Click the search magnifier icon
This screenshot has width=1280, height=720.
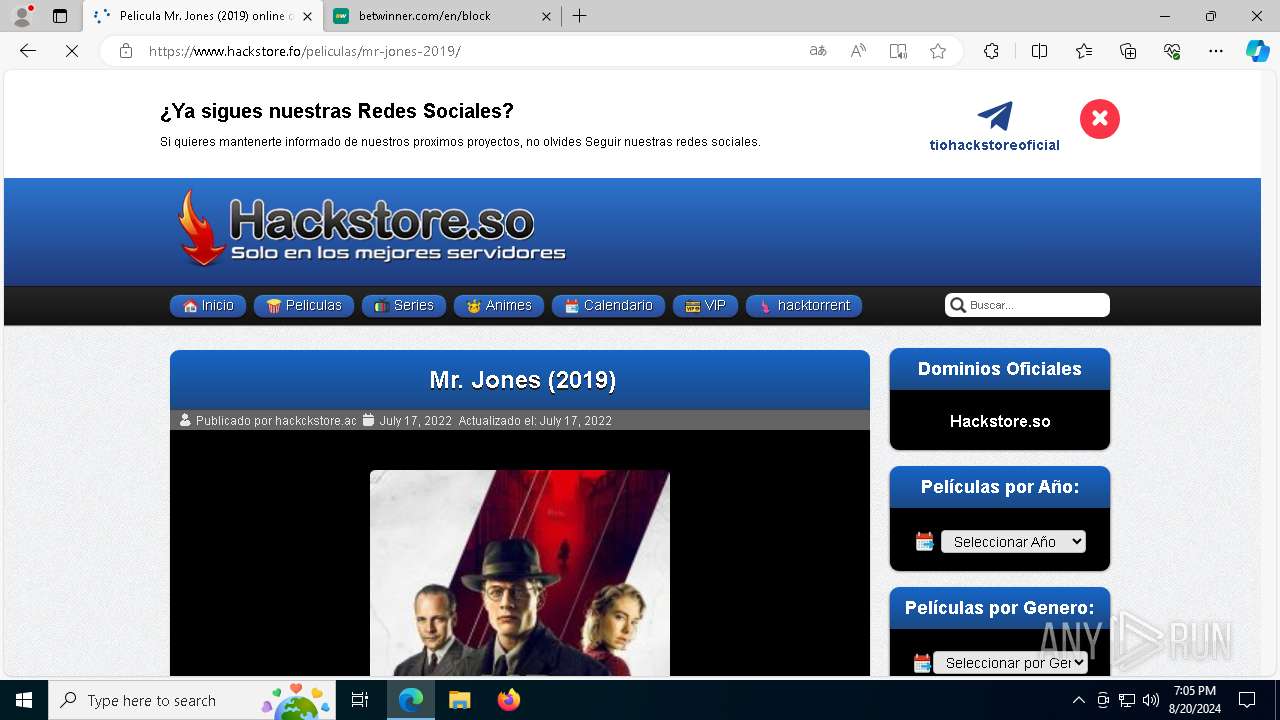pos(958,305)
